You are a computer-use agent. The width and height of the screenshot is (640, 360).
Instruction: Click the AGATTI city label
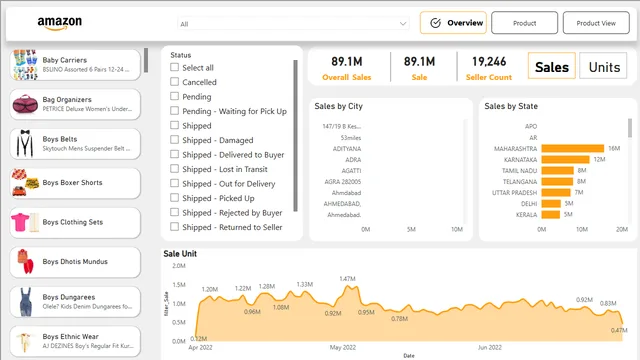pyautogui.click(x=351, y=171)
